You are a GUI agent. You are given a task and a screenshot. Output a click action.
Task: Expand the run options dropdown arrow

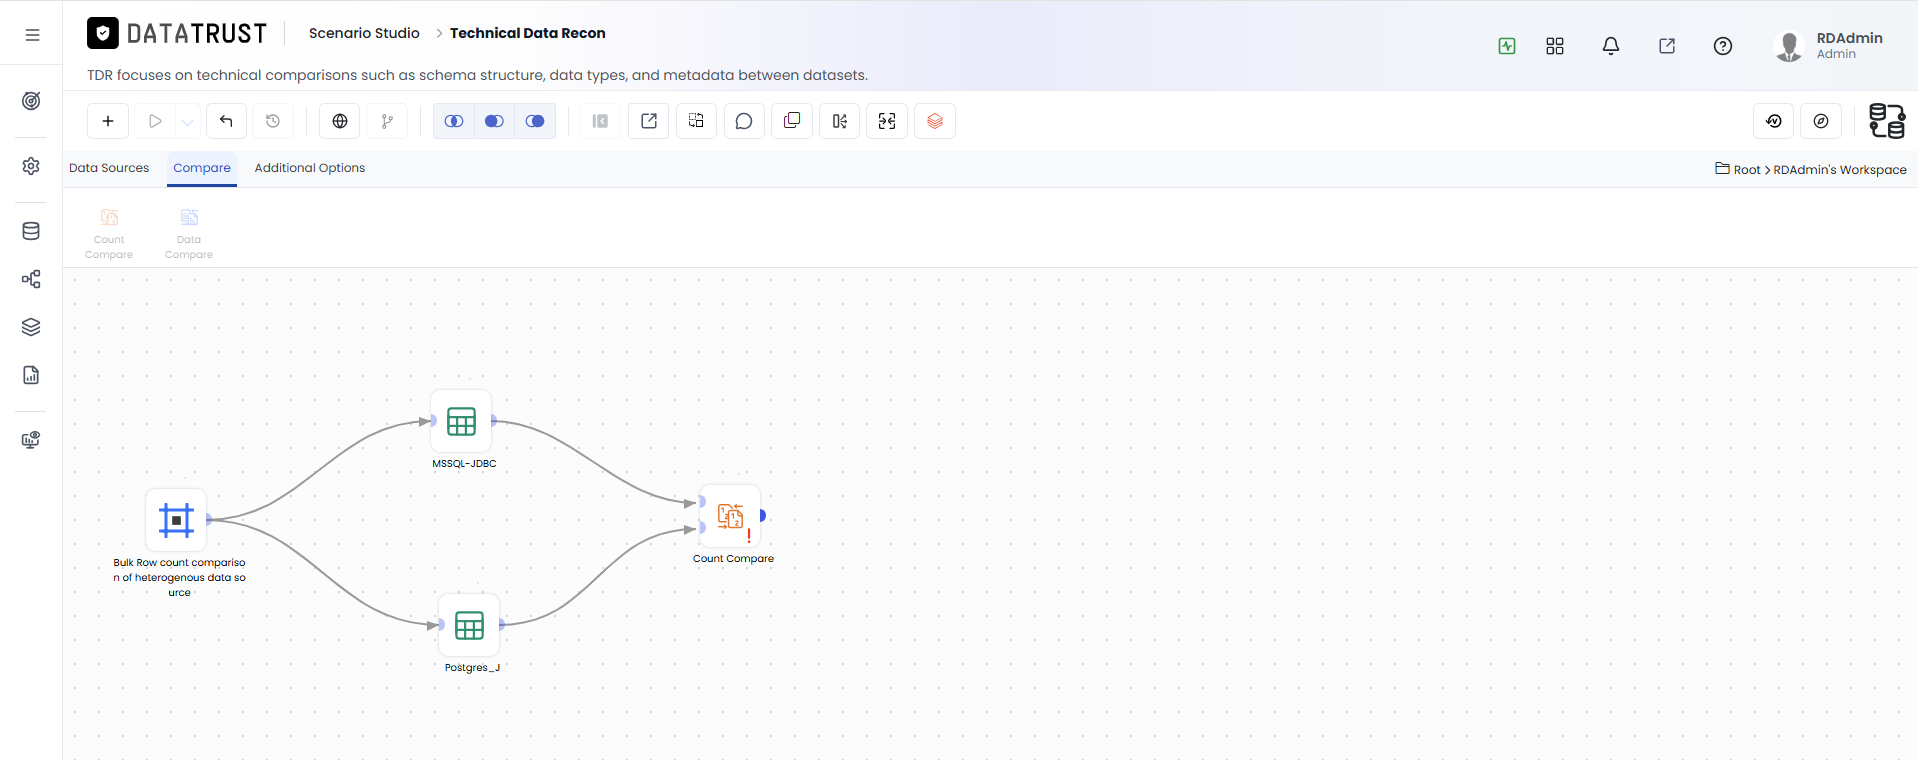tap(188, 121)
